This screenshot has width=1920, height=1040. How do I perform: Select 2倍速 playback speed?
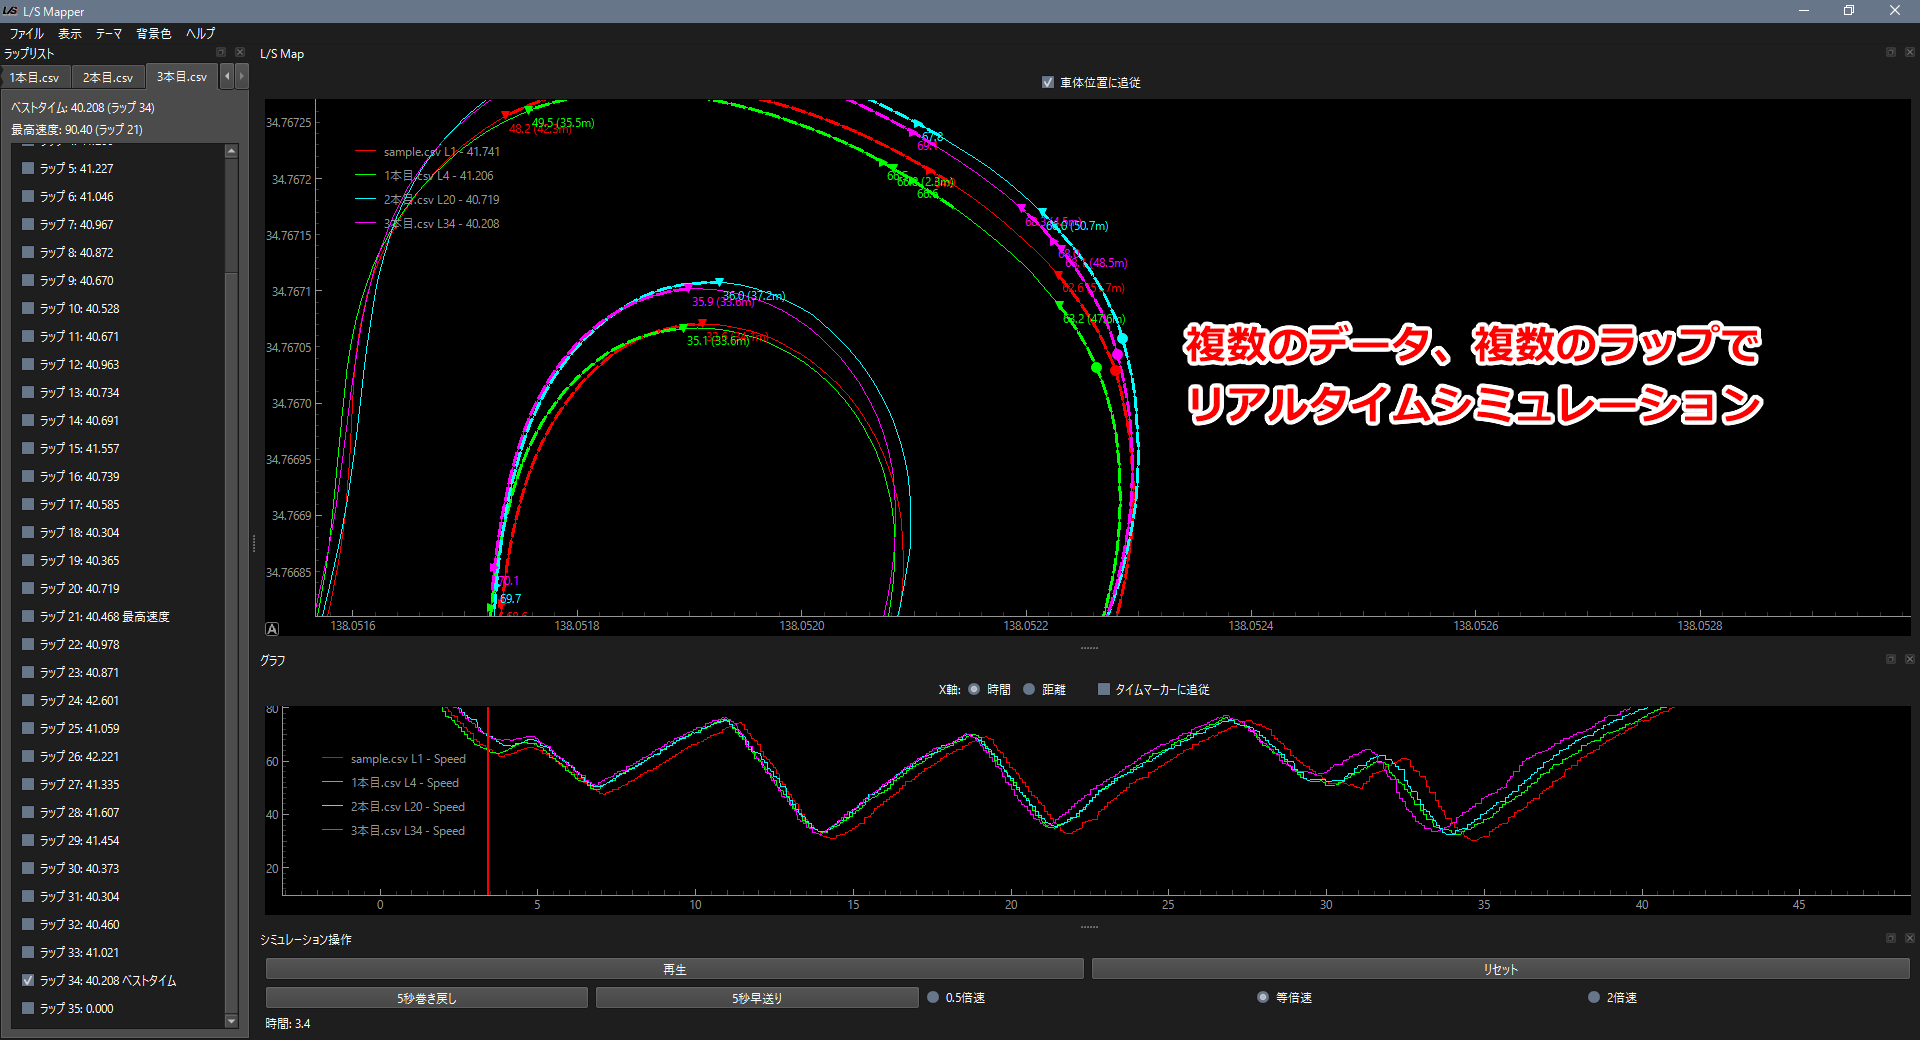[x=1593, y=997]
